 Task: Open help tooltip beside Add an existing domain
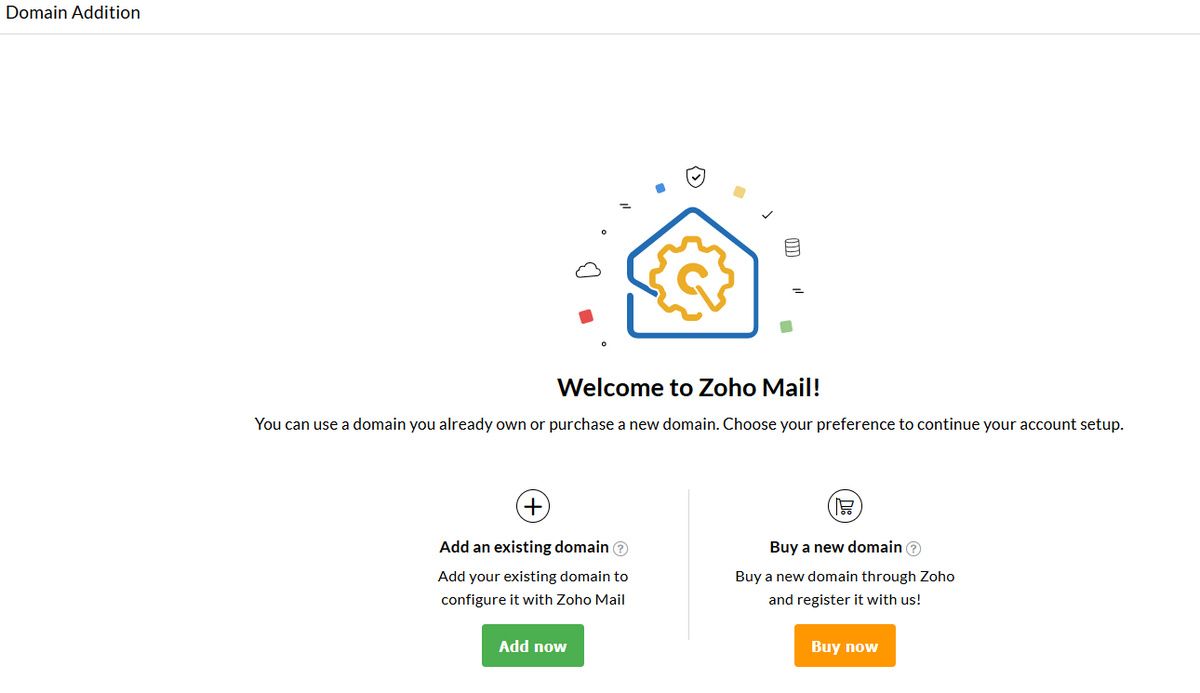(x=621, y=548)
